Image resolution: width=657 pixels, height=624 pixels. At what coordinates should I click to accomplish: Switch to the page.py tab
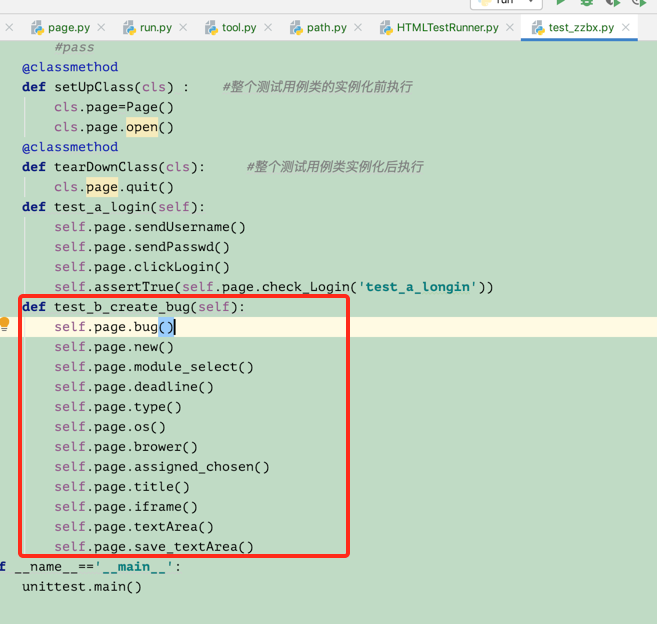pos(69,28)
